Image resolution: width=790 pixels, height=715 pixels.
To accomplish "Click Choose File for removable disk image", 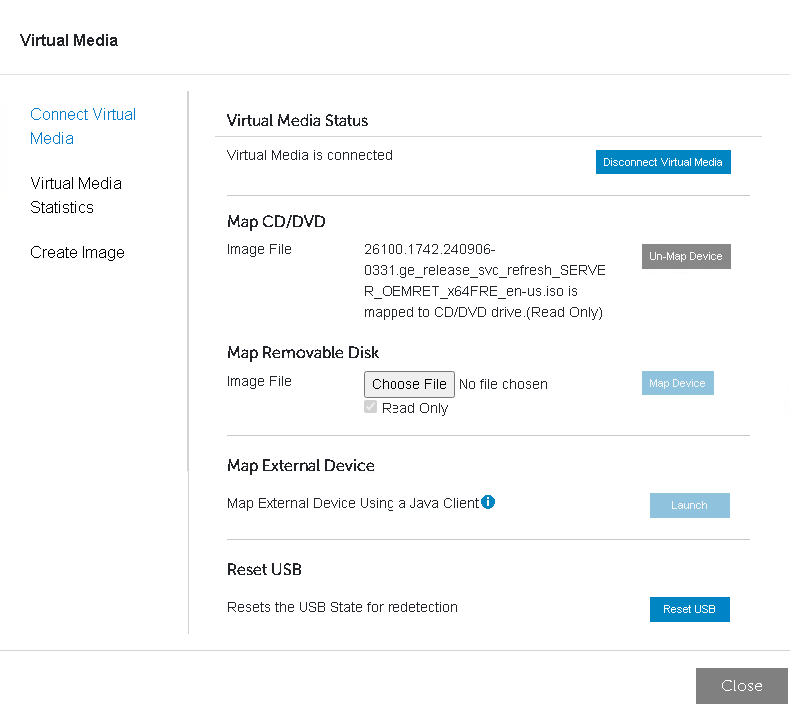I will coord(409,384).
